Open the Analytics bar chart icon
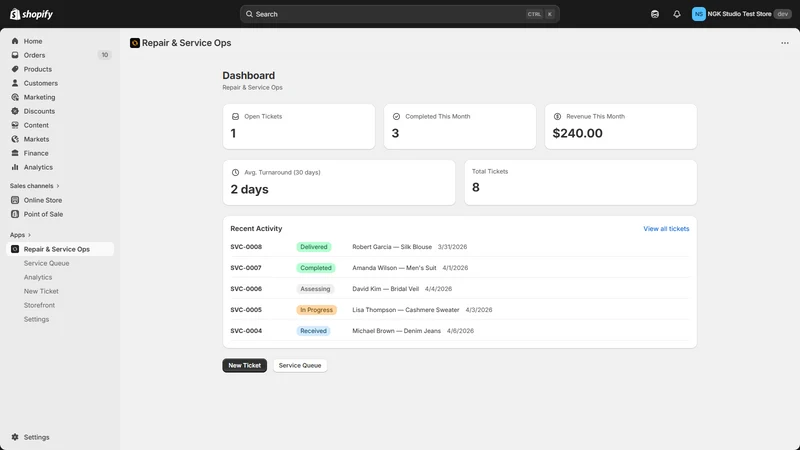The height and width of the screenshot is (450, 800). click(15, 167)
